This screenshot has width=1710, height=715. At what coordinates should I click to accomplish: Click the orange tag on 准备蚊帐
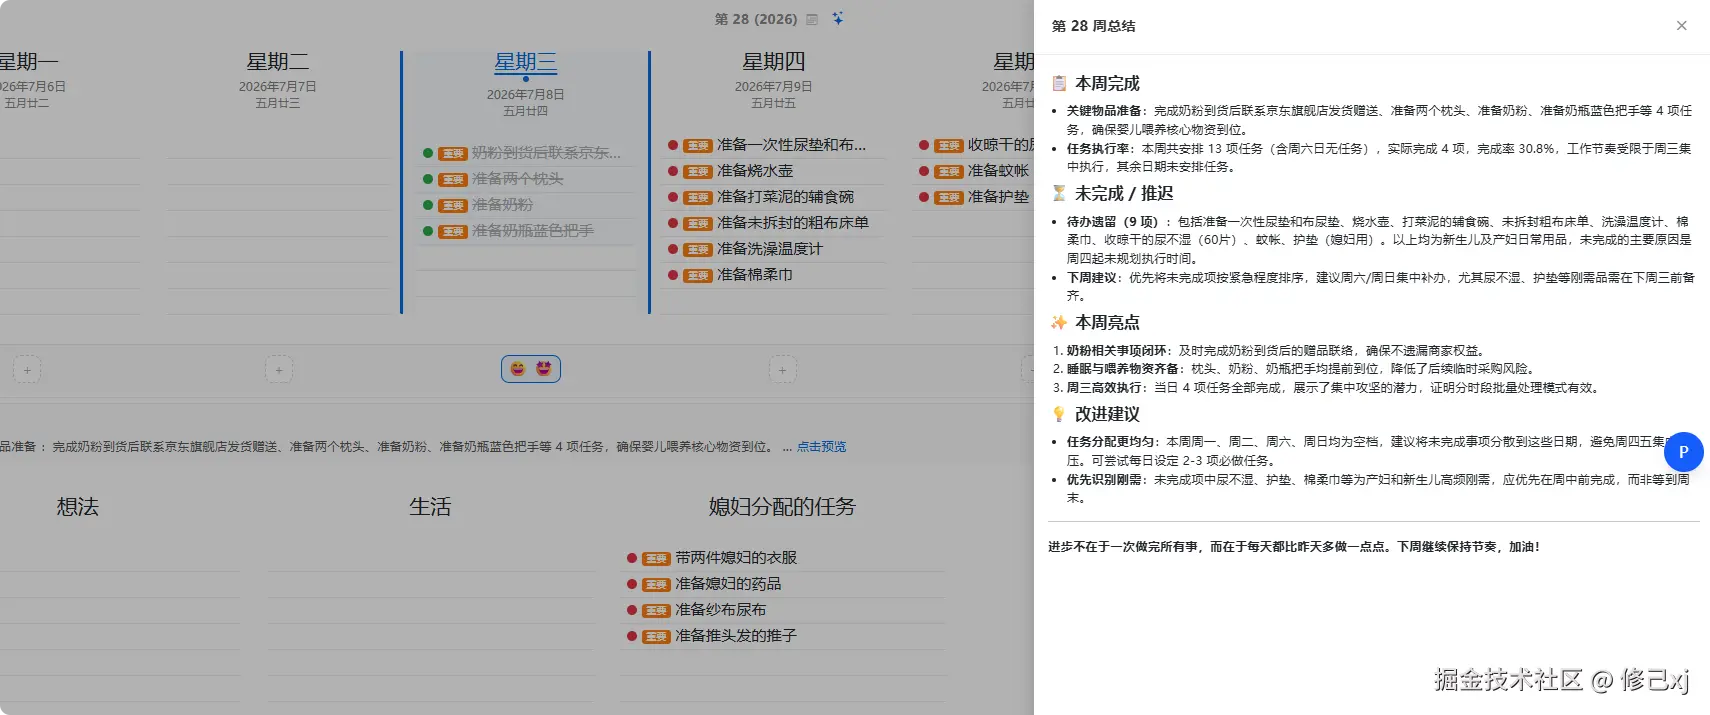(949, 172)
